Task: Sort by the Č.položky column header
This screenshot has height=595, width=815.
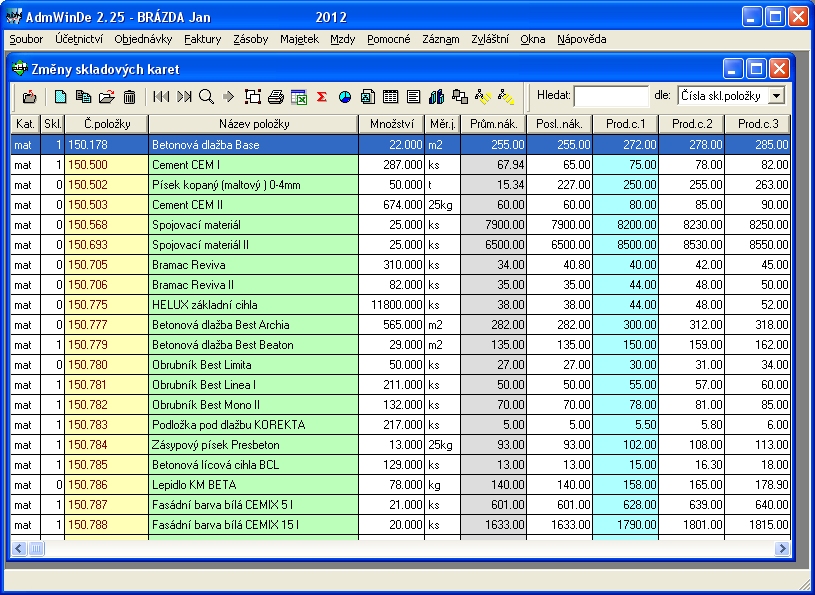Action: [107, 124]
